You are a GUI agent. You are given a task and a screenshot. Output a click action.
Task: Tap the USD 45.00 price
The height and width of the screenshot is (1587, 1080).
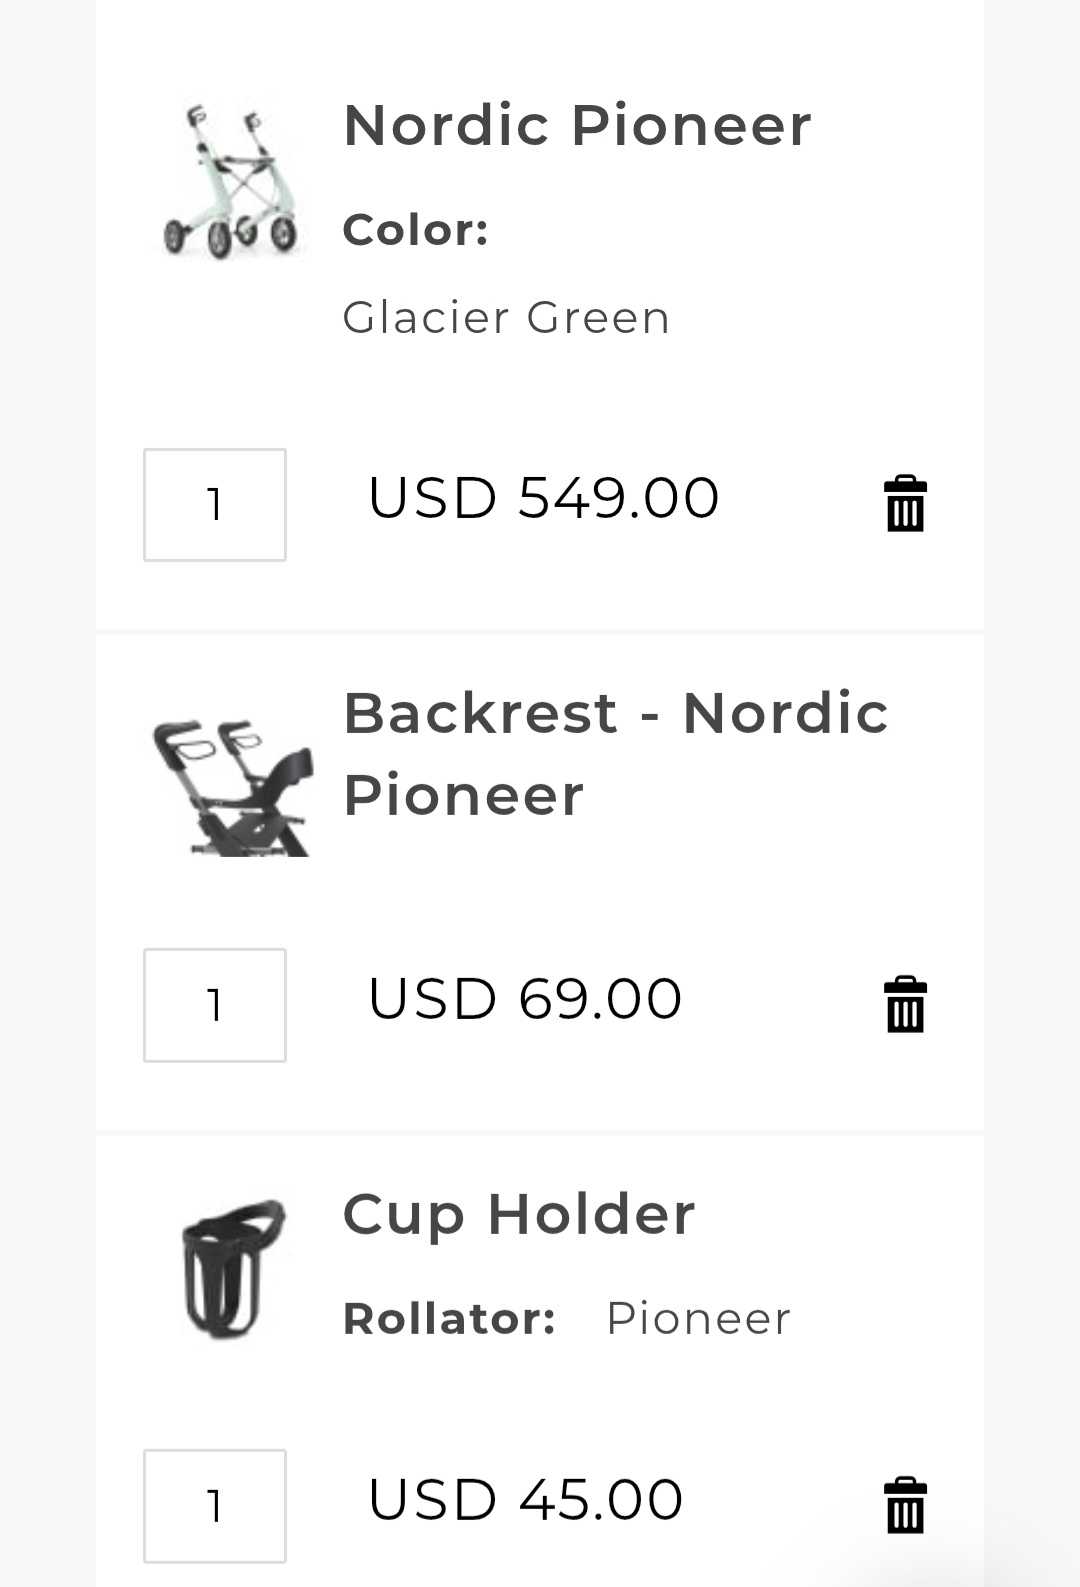525,1500
